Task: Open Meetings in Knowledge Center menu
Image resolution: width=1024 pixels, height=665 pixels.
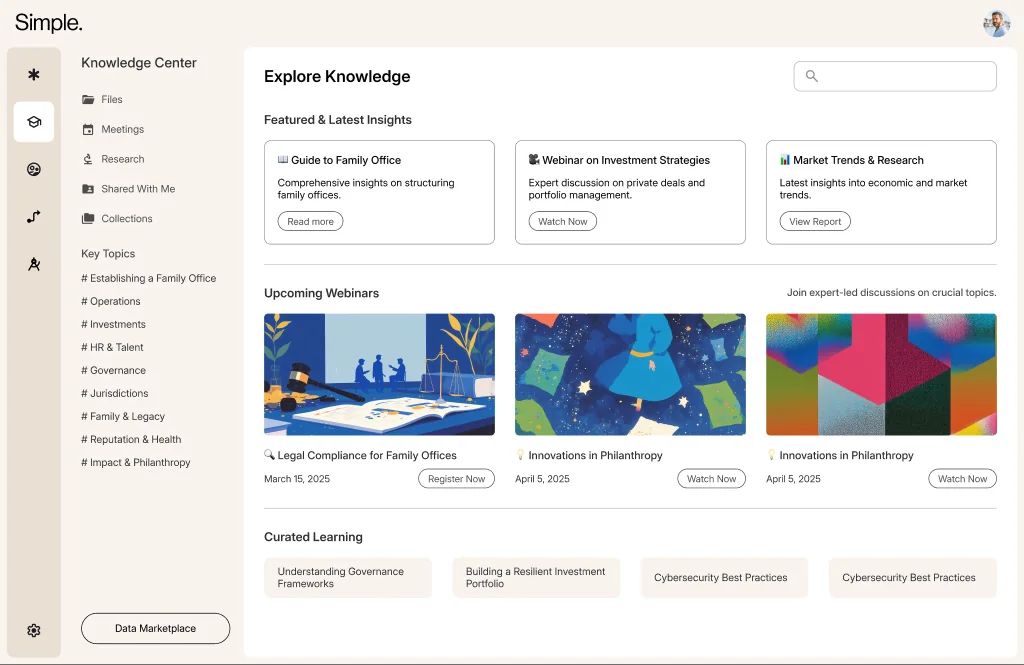Action: [122, 129]
